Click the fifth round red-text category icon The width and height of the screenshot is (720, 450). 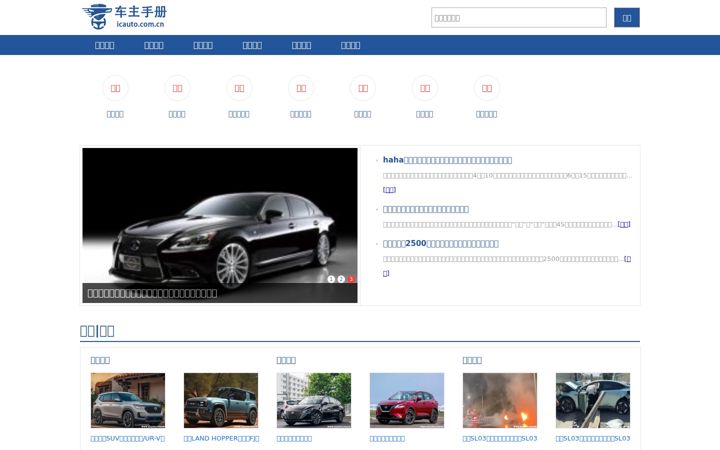(363, 88)
